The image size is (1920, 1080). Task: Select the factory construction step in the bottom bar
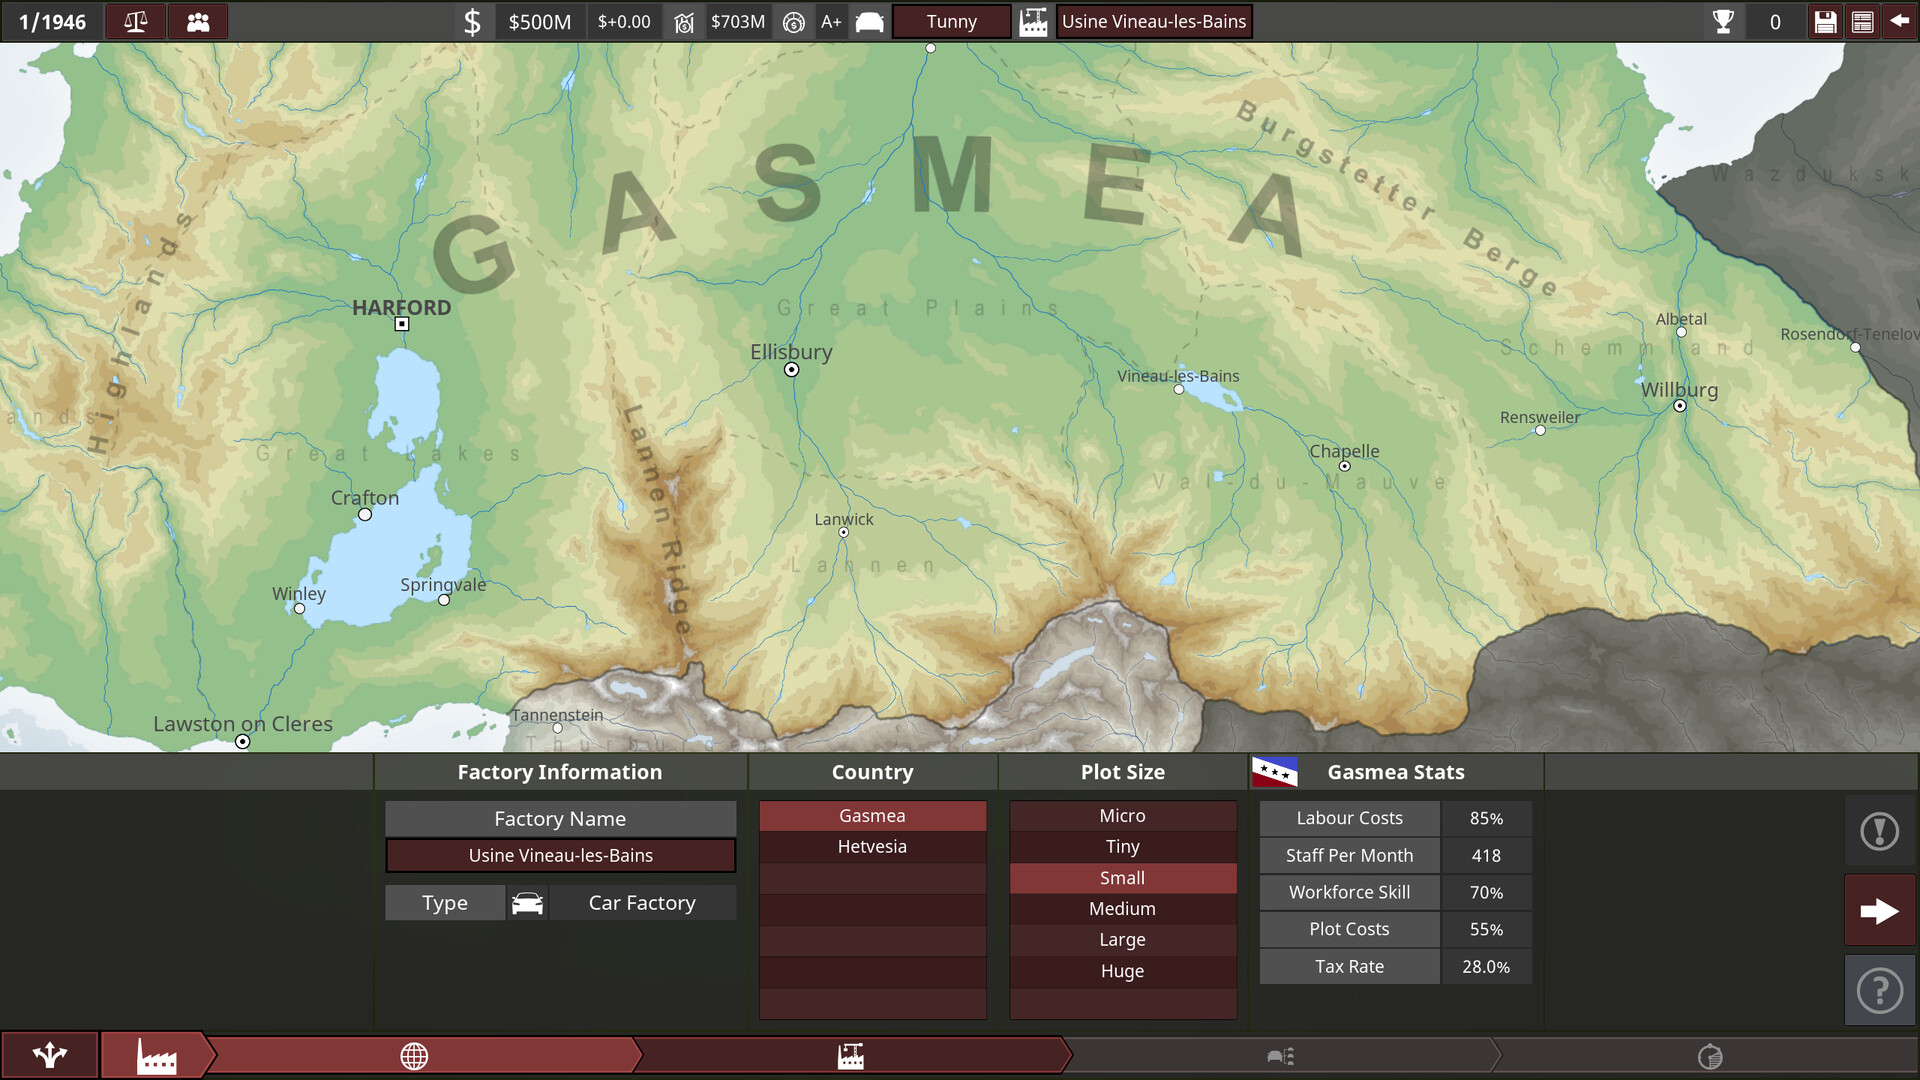850,1055
